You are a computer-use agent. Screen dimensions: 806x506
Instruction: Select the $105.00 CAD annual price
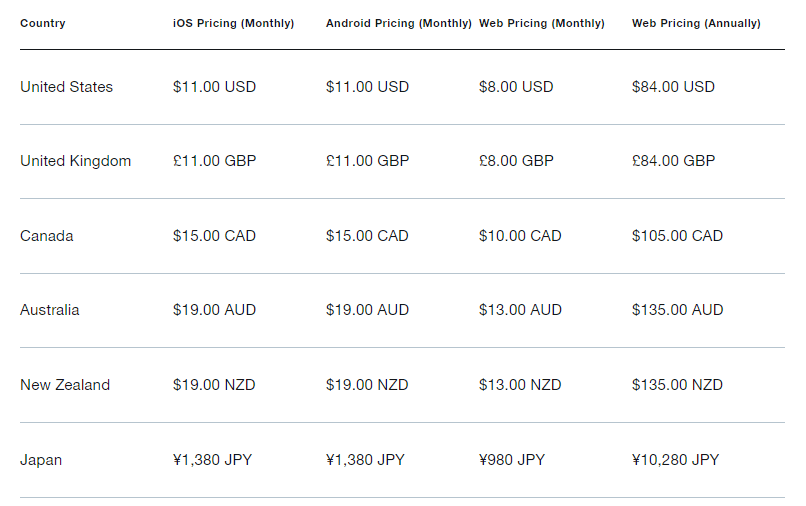point(677,236)
